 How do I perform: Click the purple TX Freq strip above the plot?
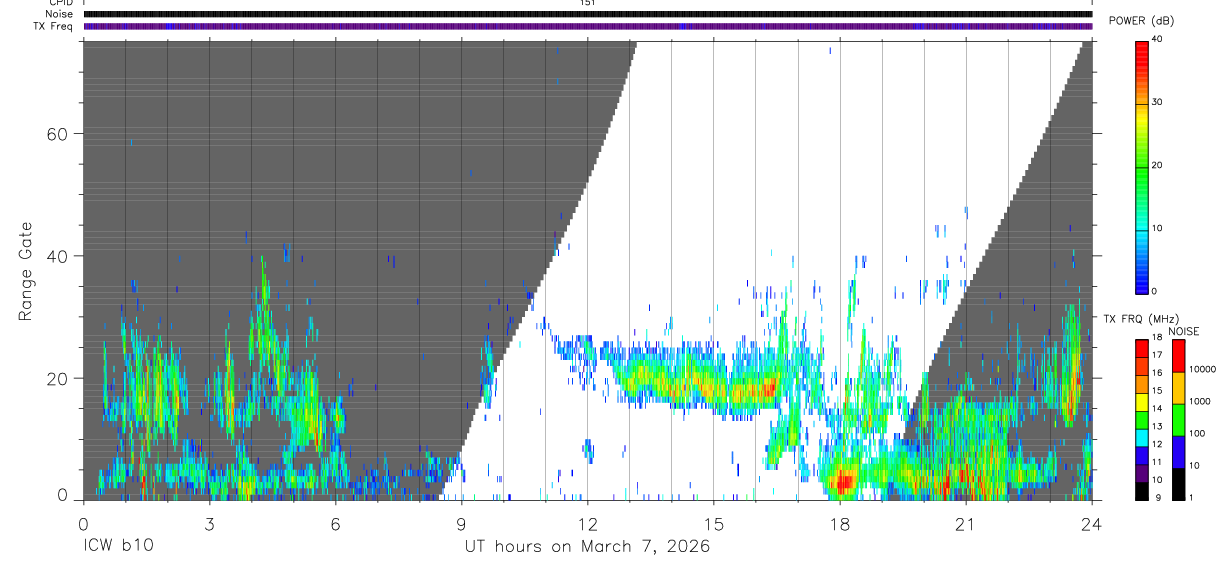587,26
